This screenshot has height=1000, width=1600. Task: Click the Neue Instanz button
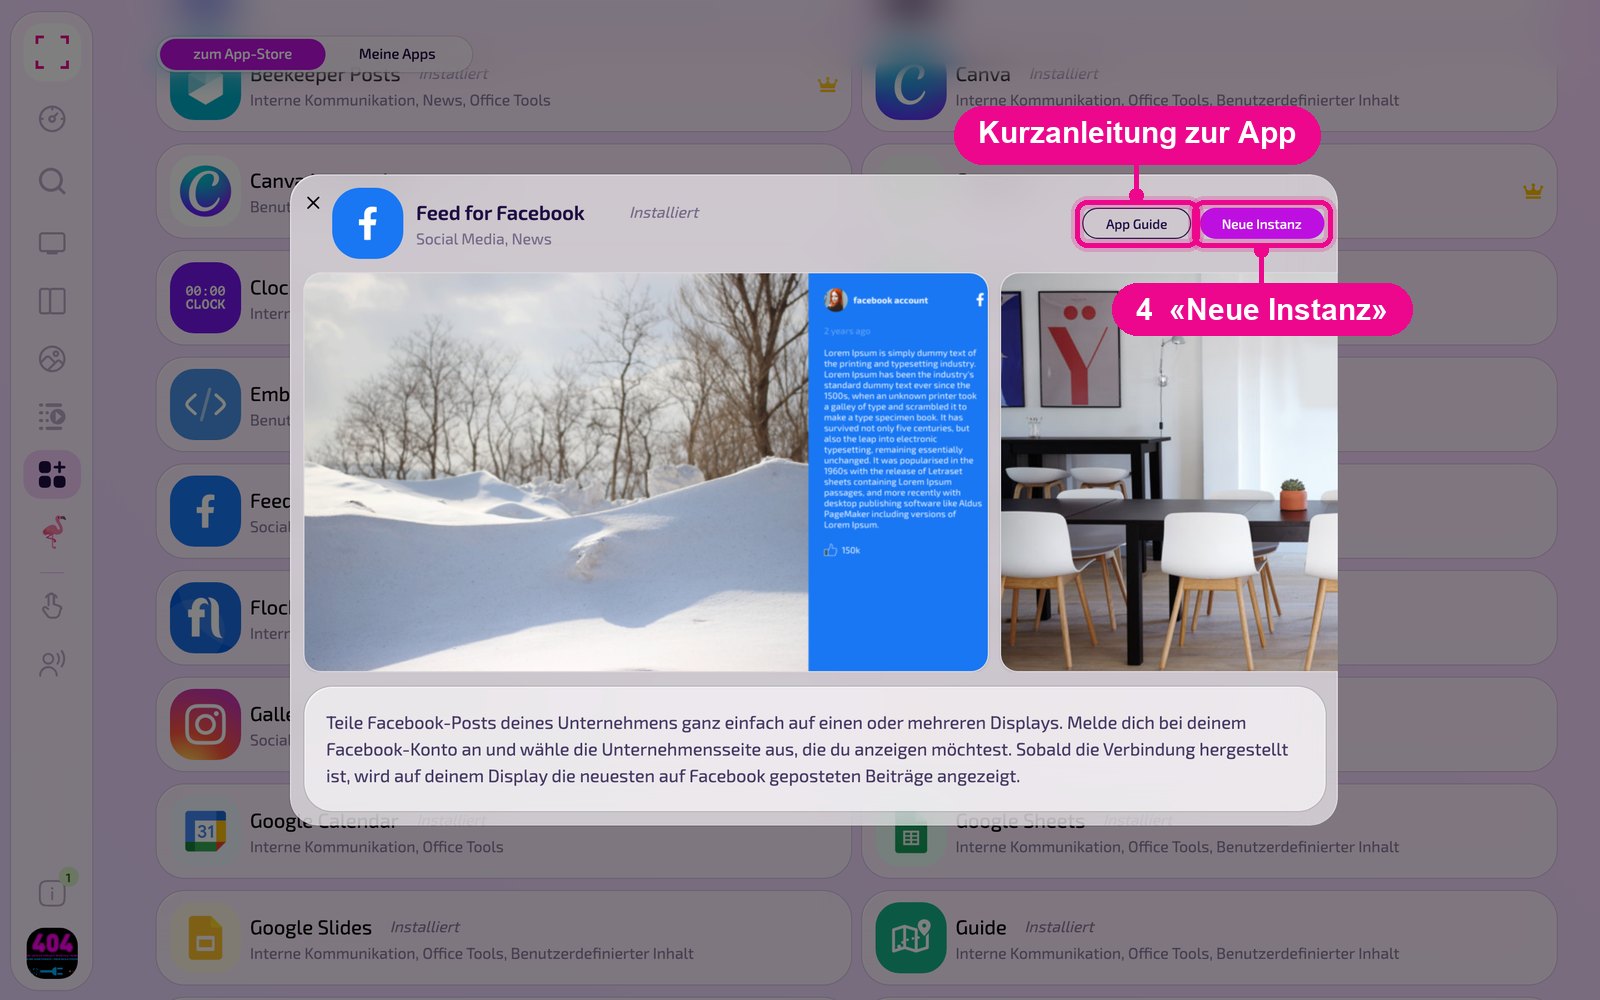1261,224
